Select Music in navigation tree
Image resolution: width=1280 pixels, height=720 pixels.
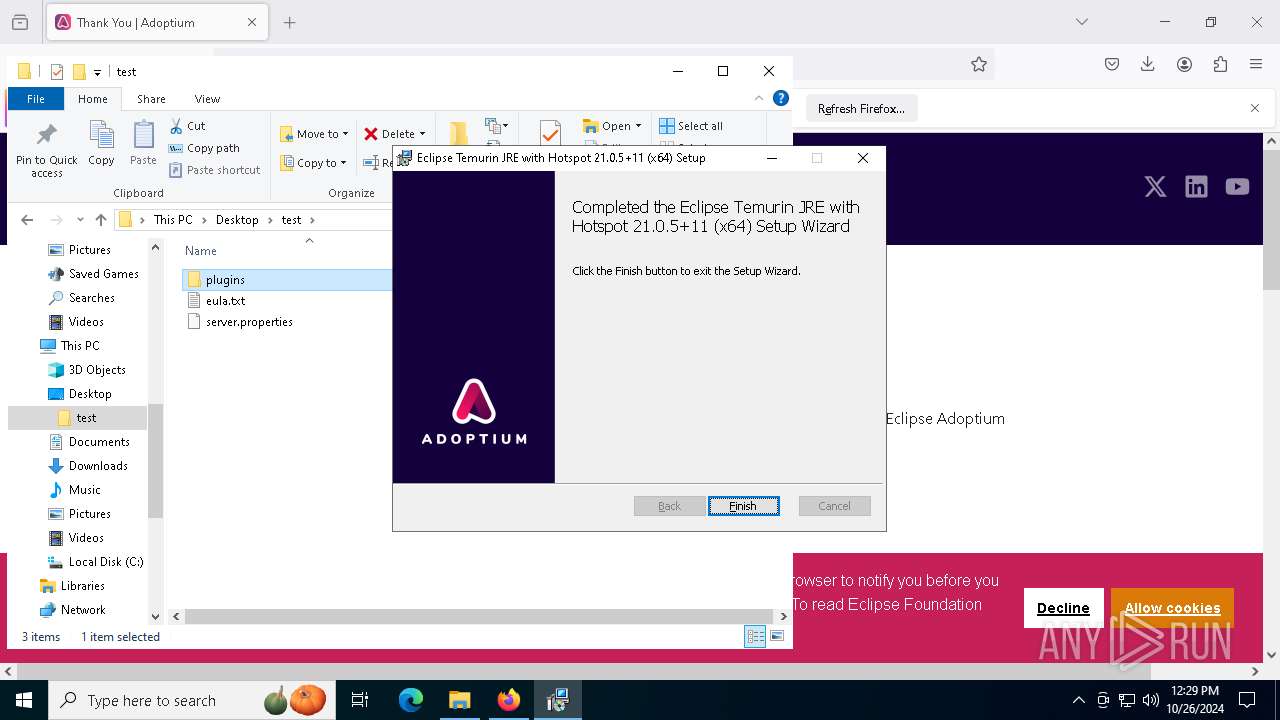84,490
